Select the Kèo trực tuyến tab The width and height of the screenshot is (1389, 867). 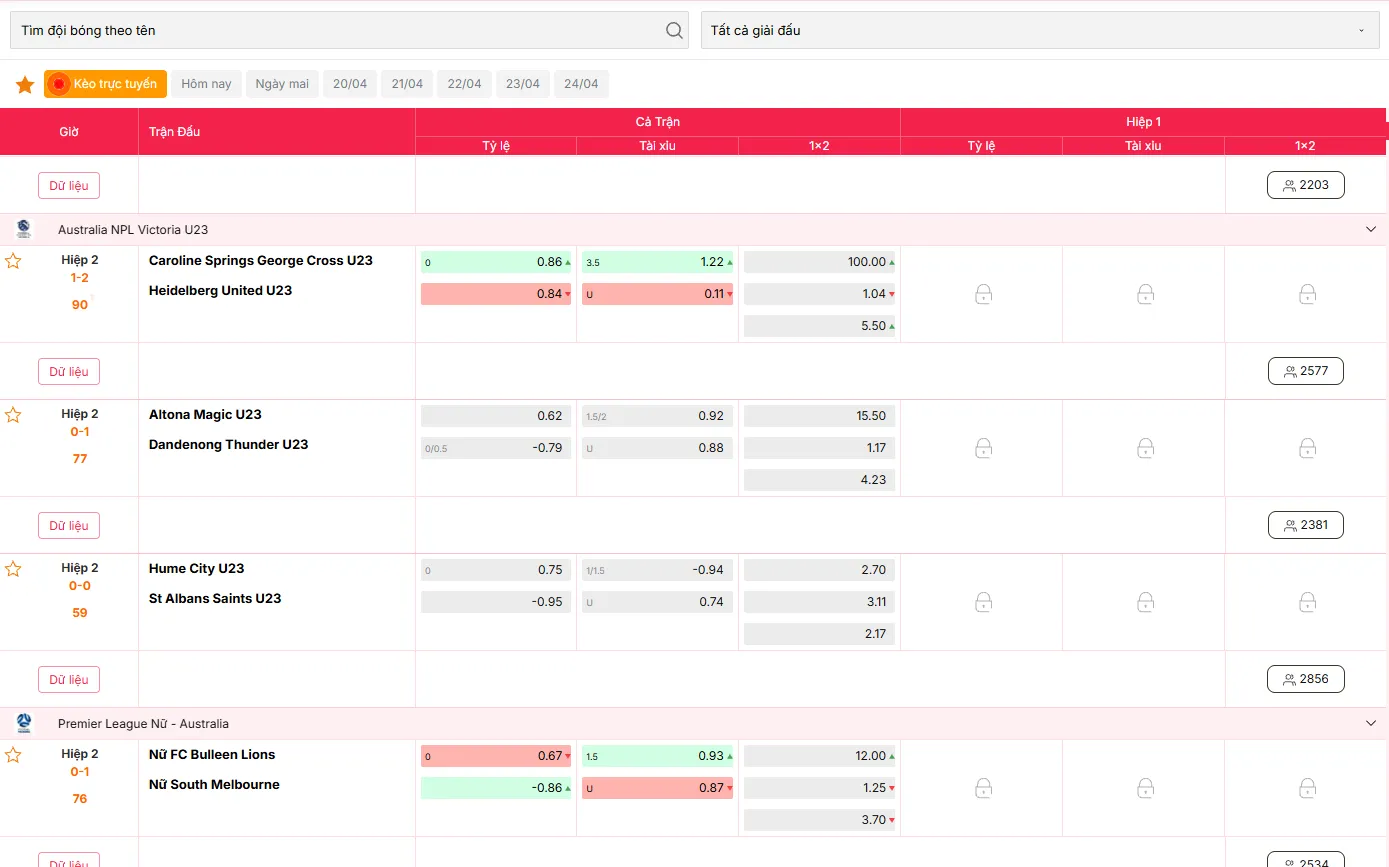105,84
